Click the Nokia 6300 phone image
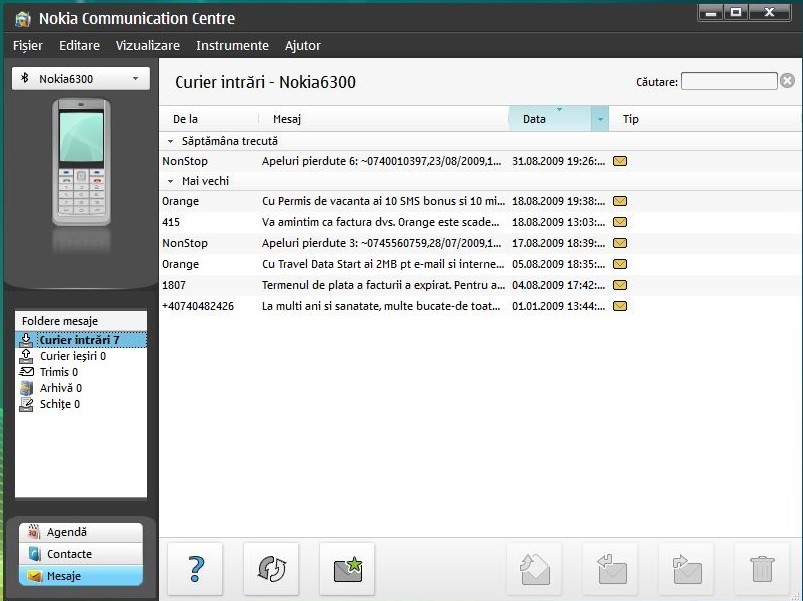The height and width of the screenshot is (601, 803). tap(81, 162)
